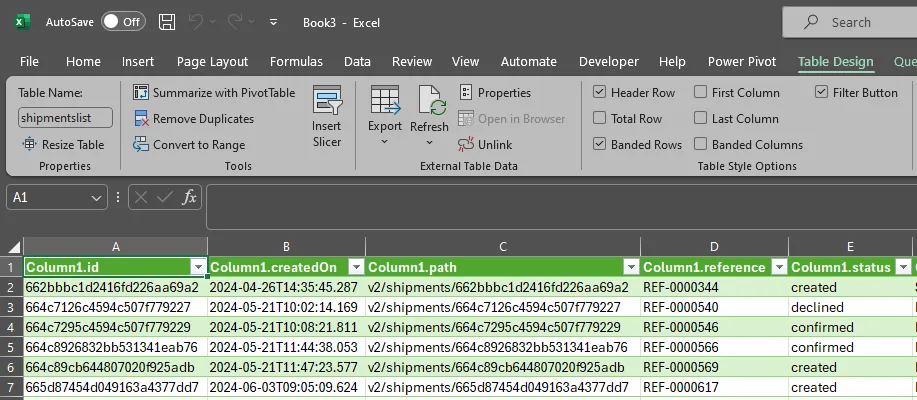Image resolution: width=917 pixels, height=400 pixels.
Task: Click the Insert Function fx icon
Action: point(189,198)
